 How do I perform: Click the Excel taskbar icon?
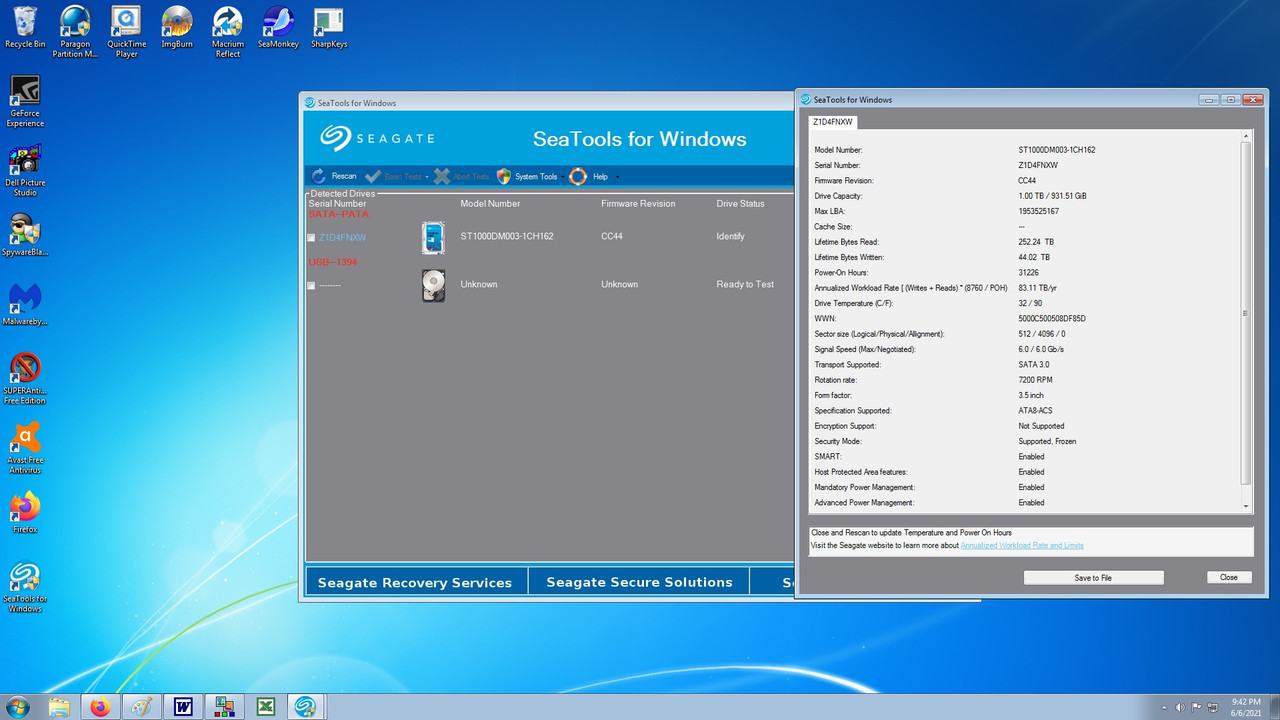pos(266,707)
